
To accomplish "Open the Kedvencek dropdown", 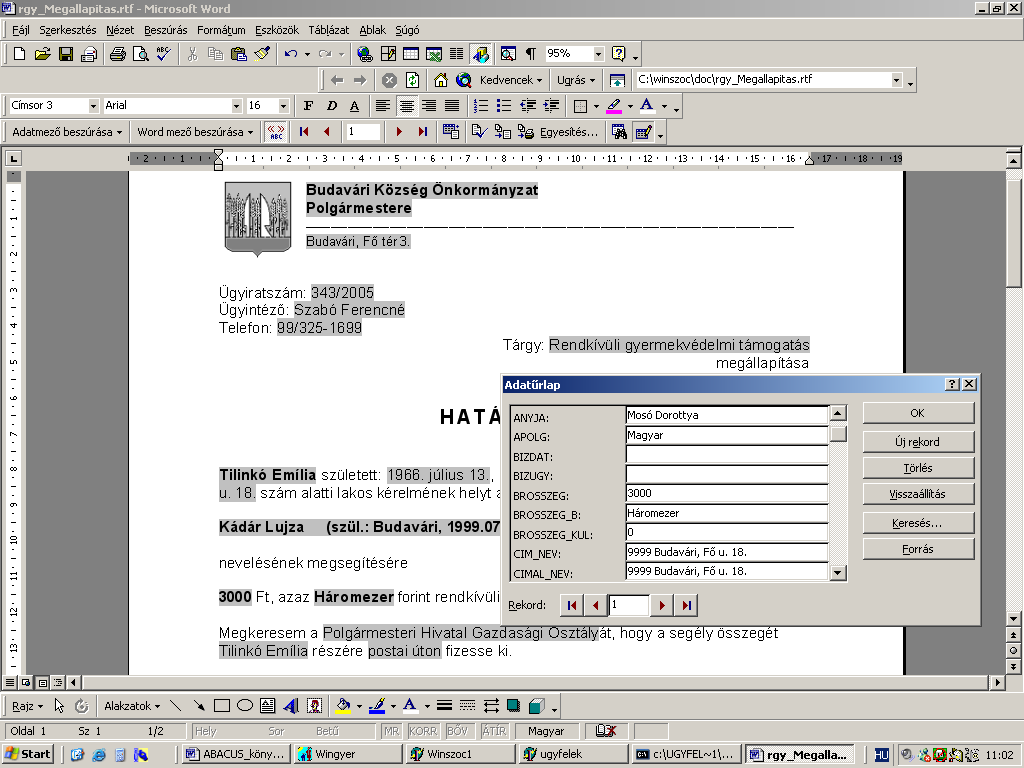I will coord(511,80).
